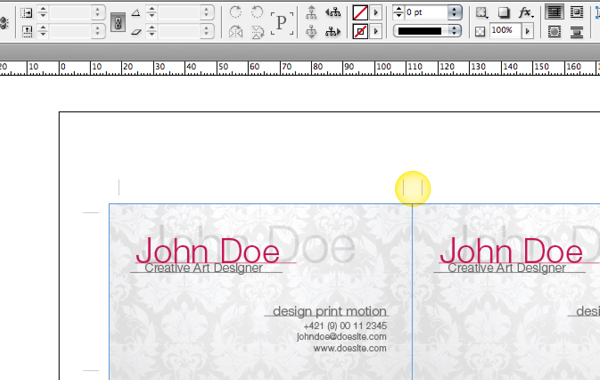Rotate selection 90° clockwise
600x380 pixels.
coord(235,12)
